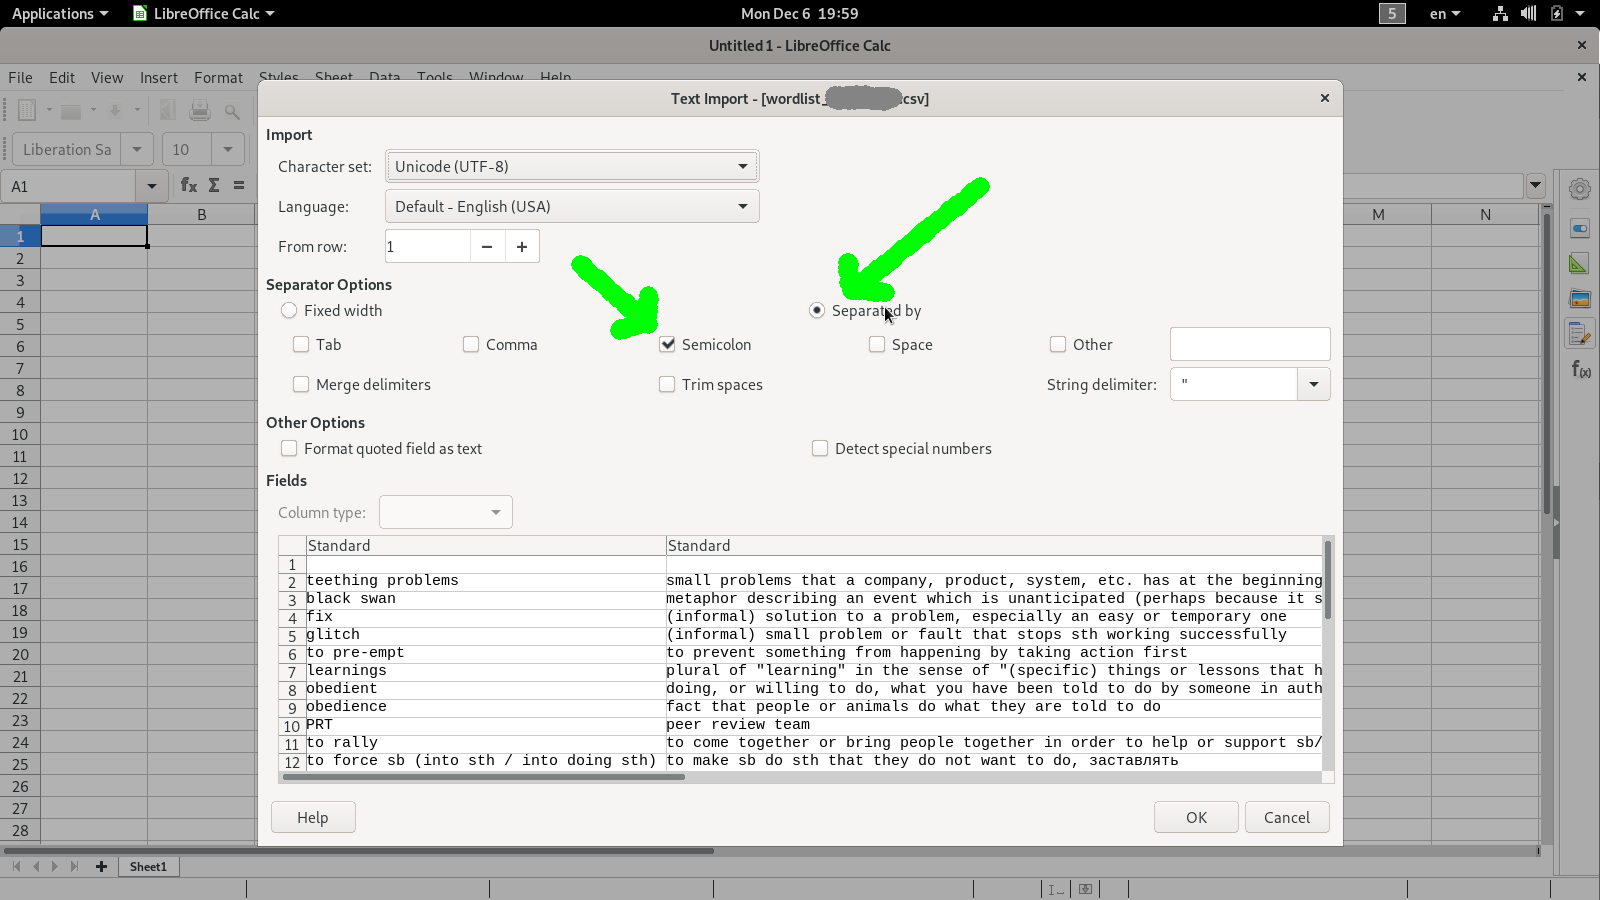Open sidebar Properties panel icon
The height and width of the screenshot is (900, 1600).
click(1579, 229)
